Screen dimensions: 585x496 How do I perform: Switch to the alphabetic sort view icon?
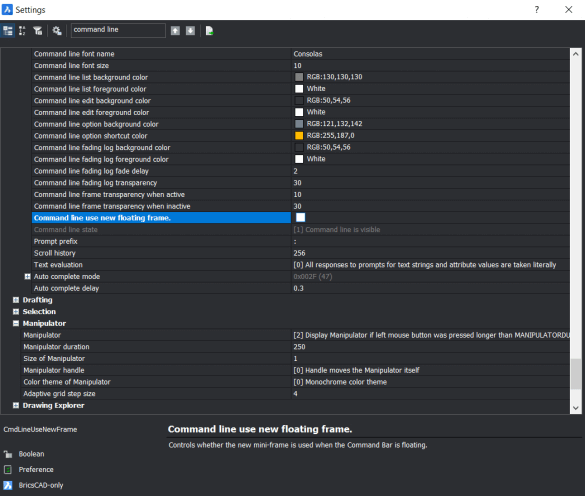tap(22, 31)
